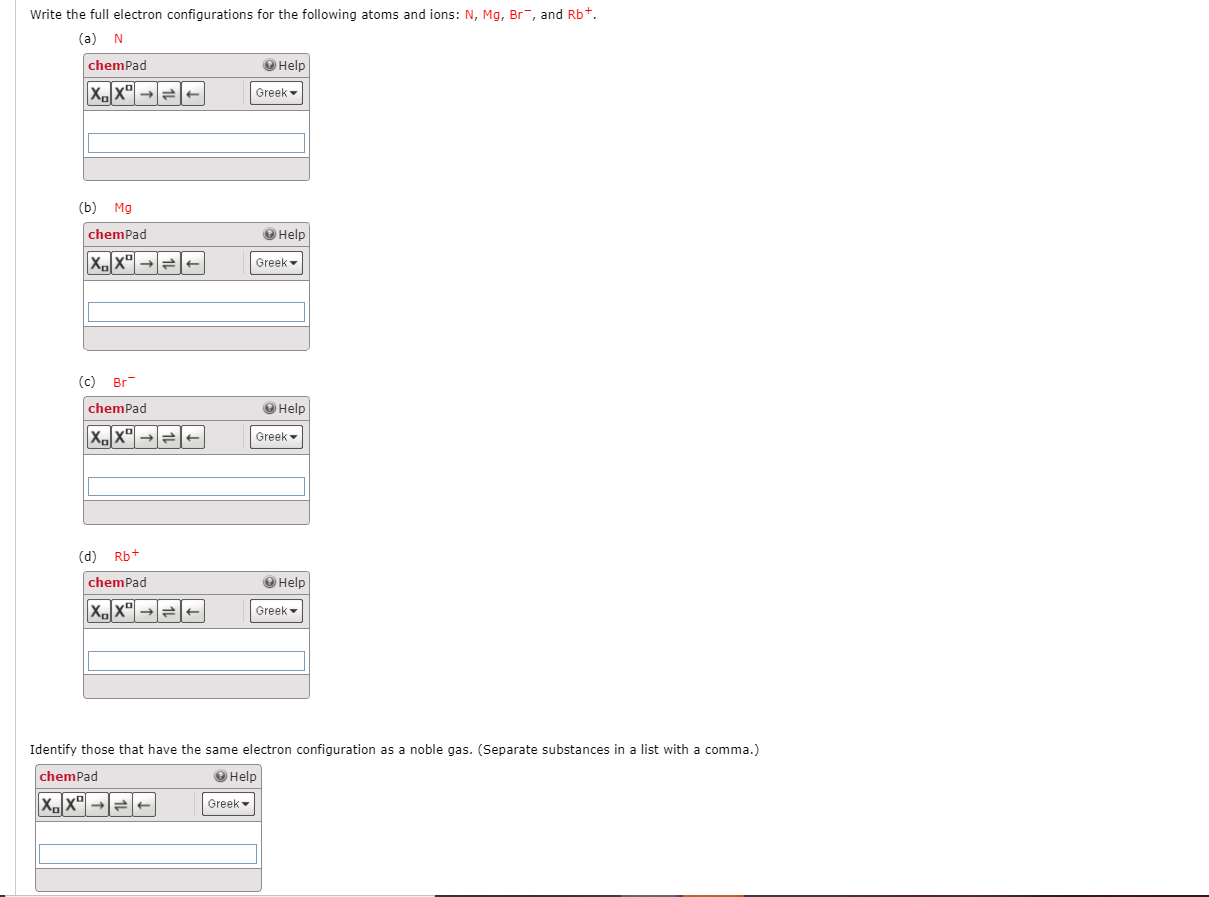
Task: Click the answer input field for Mg
Action: point(196,312)
